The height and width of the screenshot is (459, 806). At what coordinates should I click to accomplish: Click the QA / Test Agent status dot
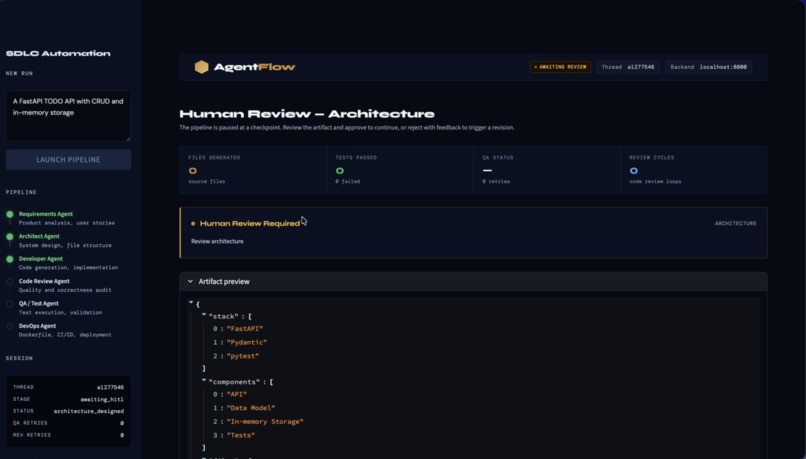tap(10, 304)
